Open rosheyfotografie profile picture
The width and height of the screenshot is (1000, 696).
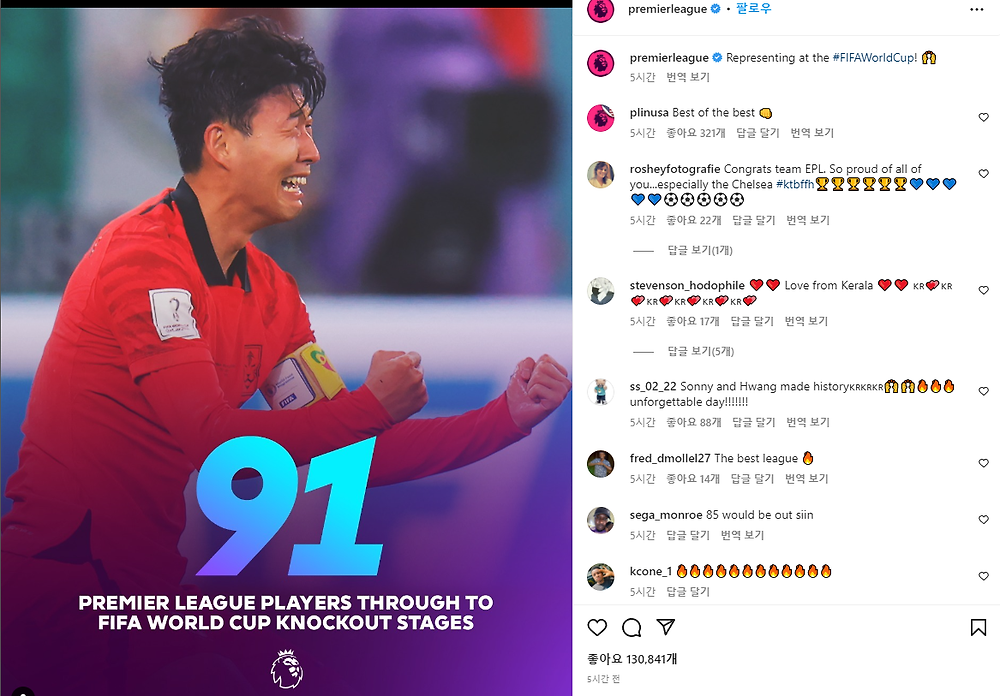click(x=600, y=175)
